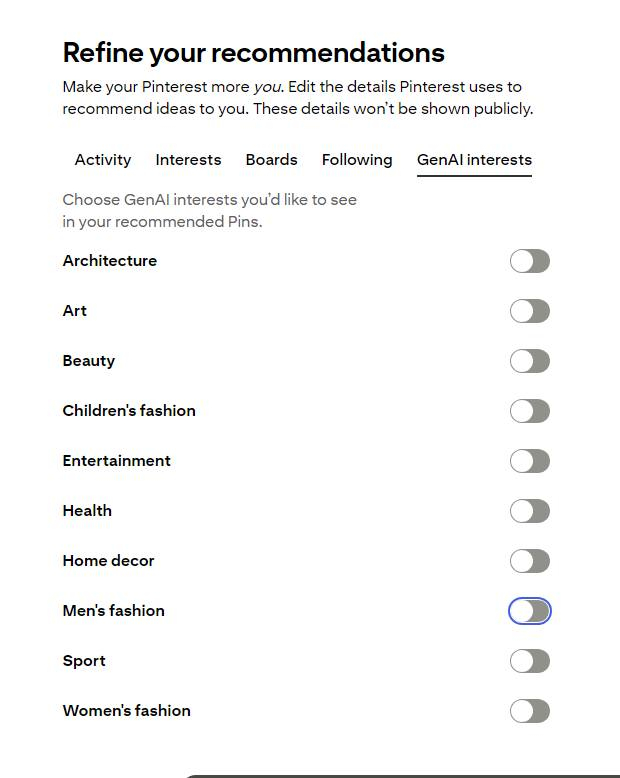The height and width of the screenshot is (778, 620).
Task: Toggle the focused Men's fashion switch
Action: [x=530, y=611]
